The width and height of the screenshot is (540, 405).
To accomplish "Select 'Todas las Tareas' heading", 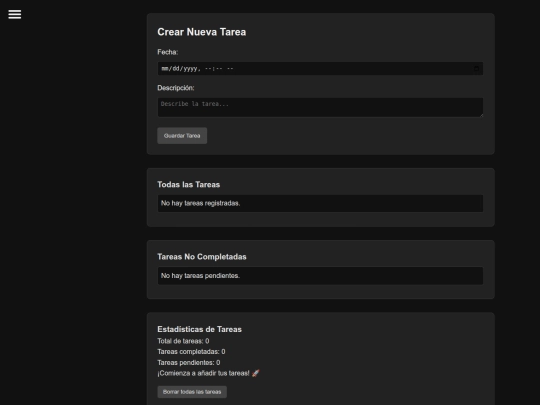I will (x=189, y=185).
